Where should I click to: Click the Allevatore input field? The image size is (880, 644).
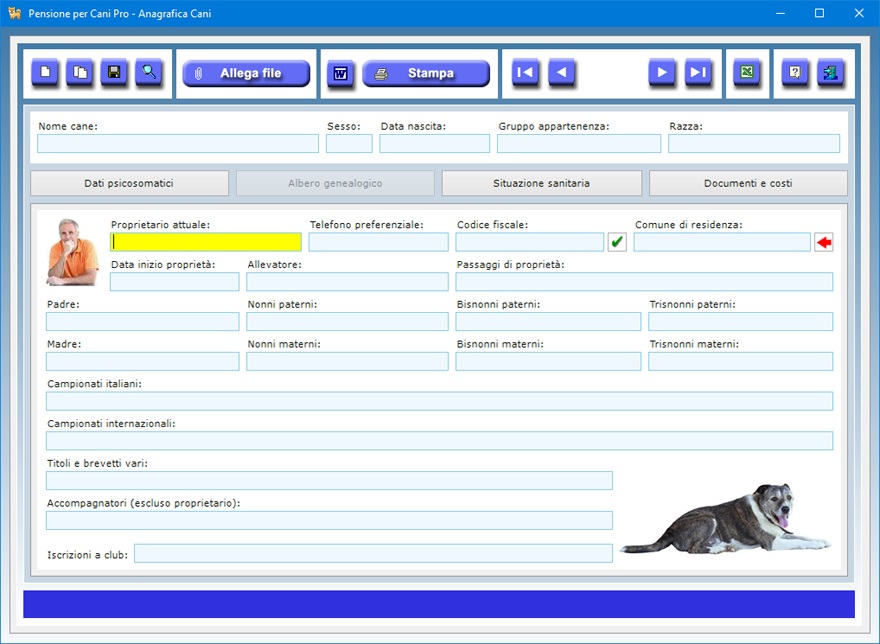347,282
